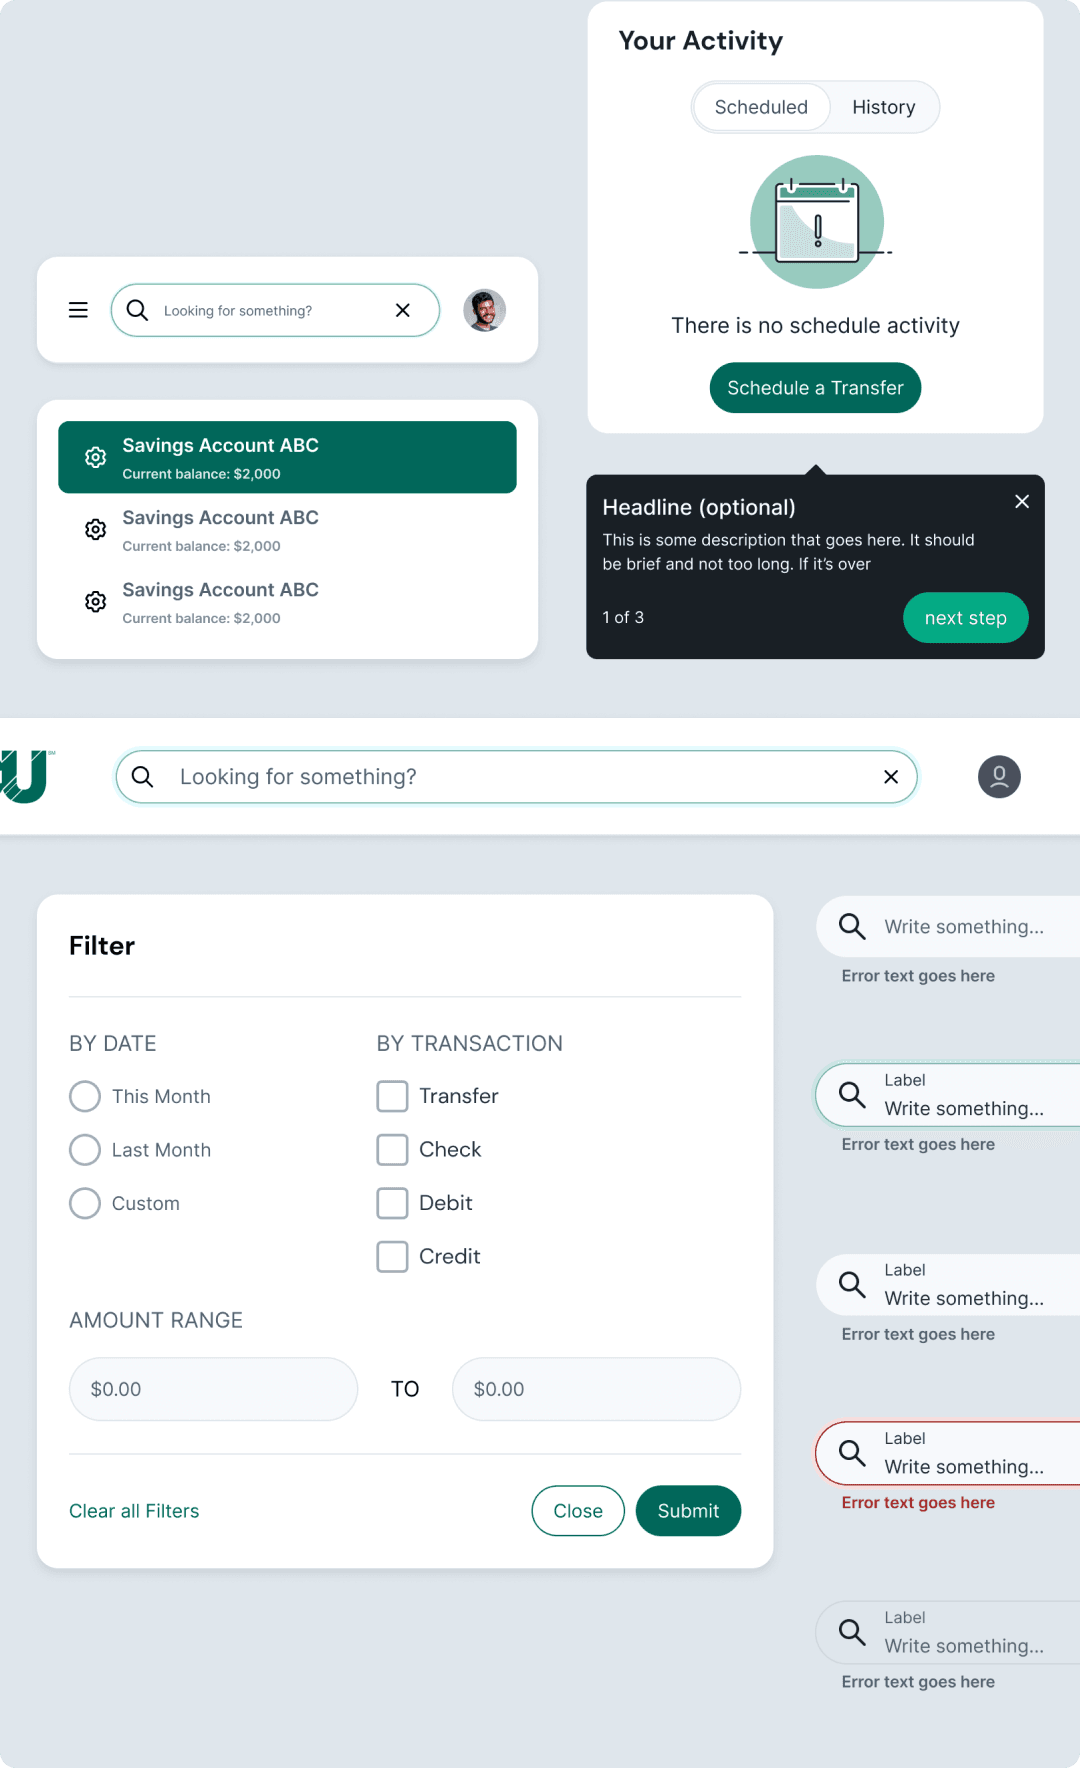Check the Transfer checkbox
1080x1768 pixels.
tap(392, 1096)
